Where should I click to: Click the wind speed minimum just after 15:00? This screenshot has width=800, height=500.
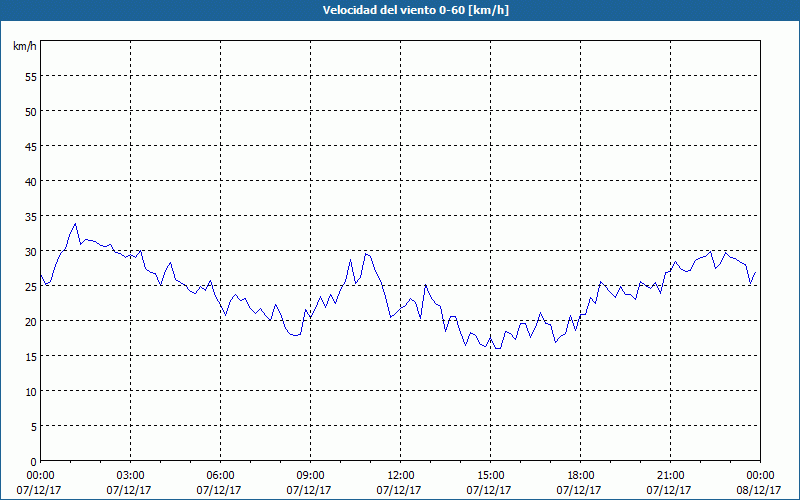(x=498, y=348)
